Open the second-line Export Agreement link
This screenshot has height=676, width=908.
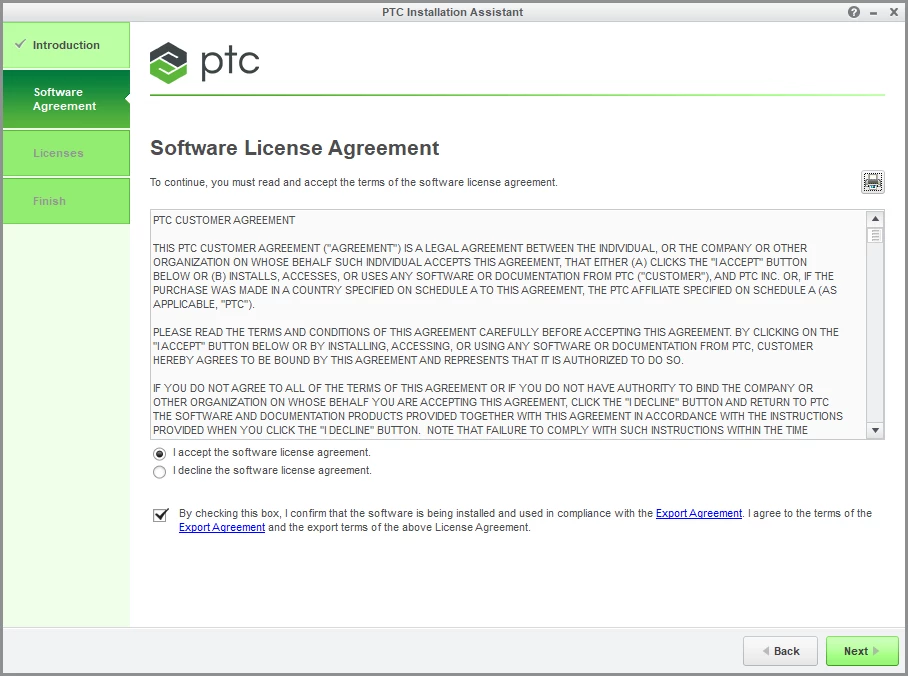222,527
